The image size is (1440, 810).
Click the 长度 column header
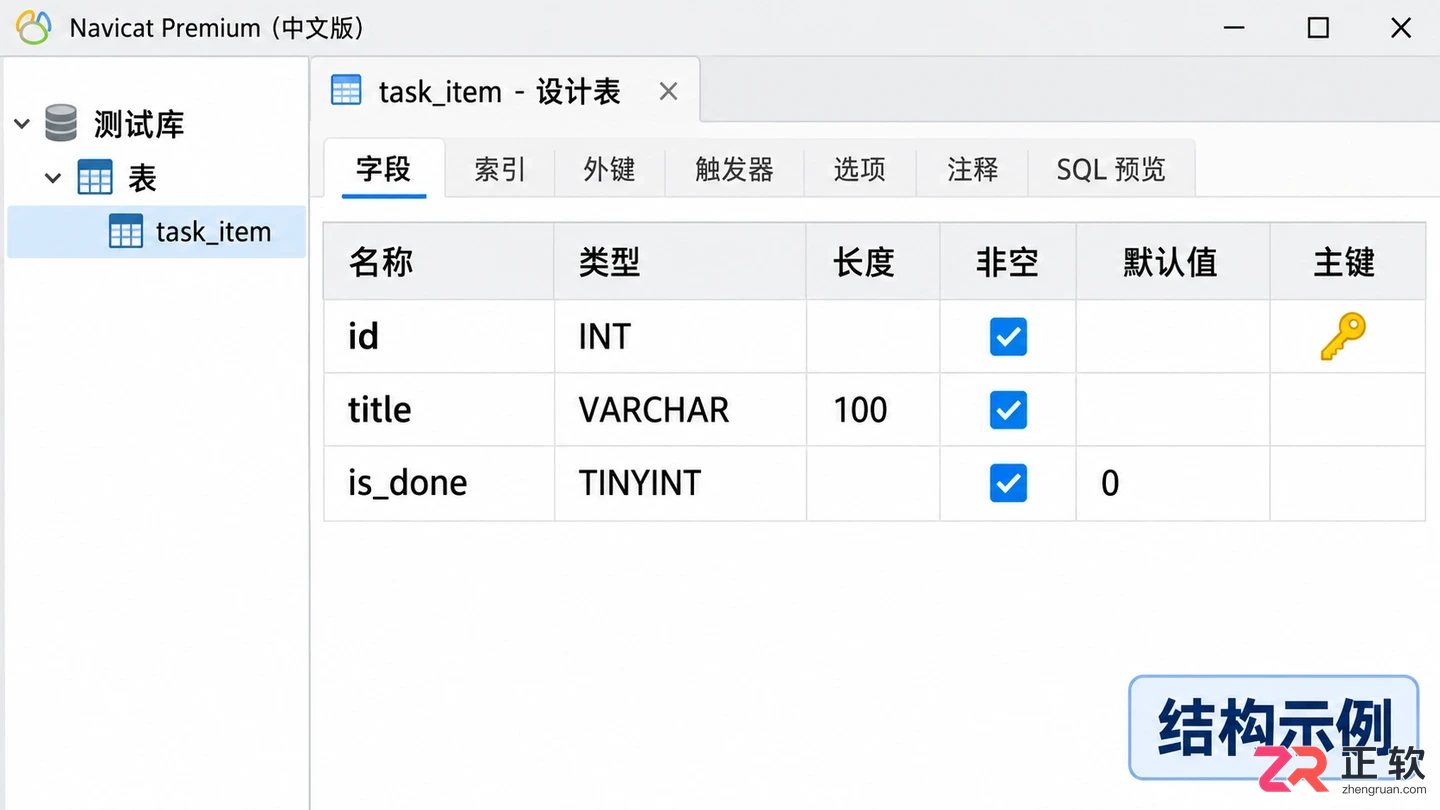pos(873,262)
